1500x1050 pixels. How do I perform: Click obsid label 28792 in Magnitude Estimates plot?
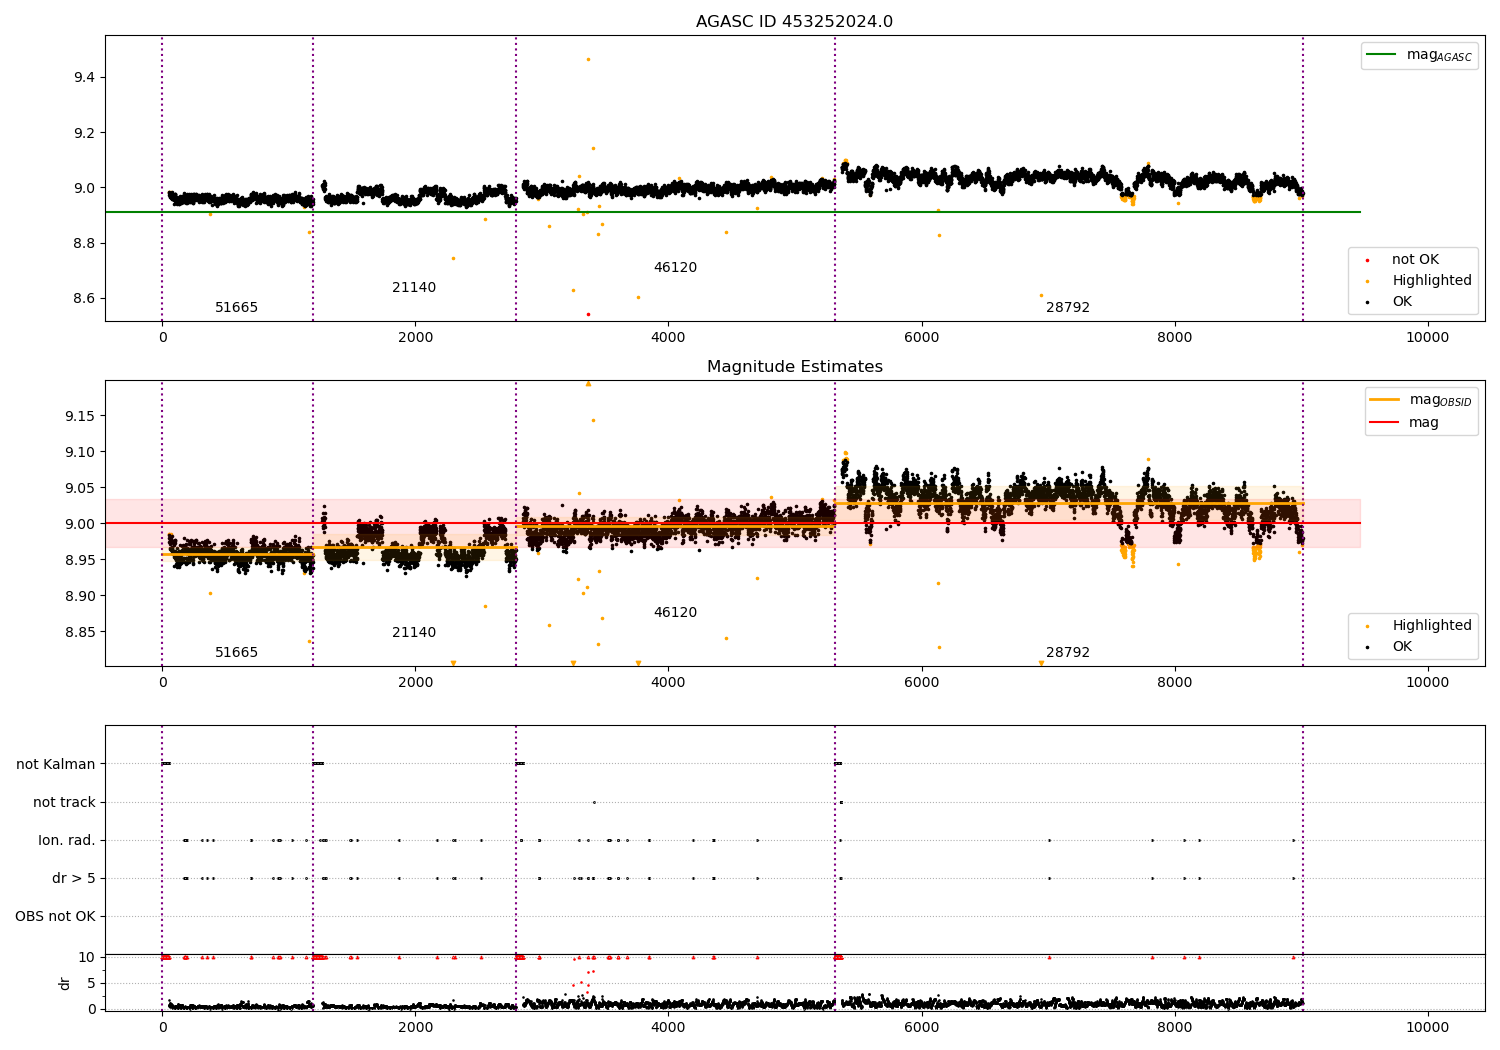1068,653
